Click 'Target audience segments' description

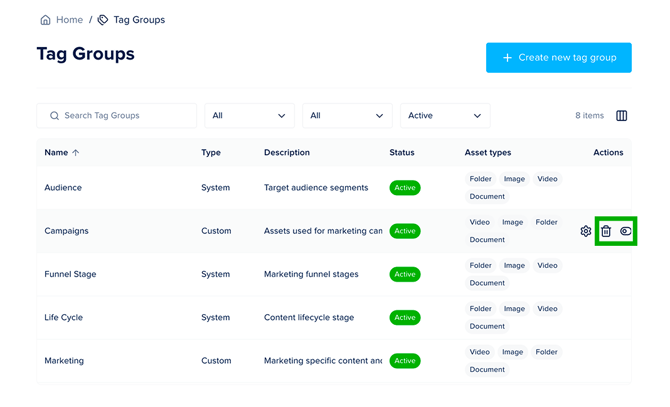[316, 187]
